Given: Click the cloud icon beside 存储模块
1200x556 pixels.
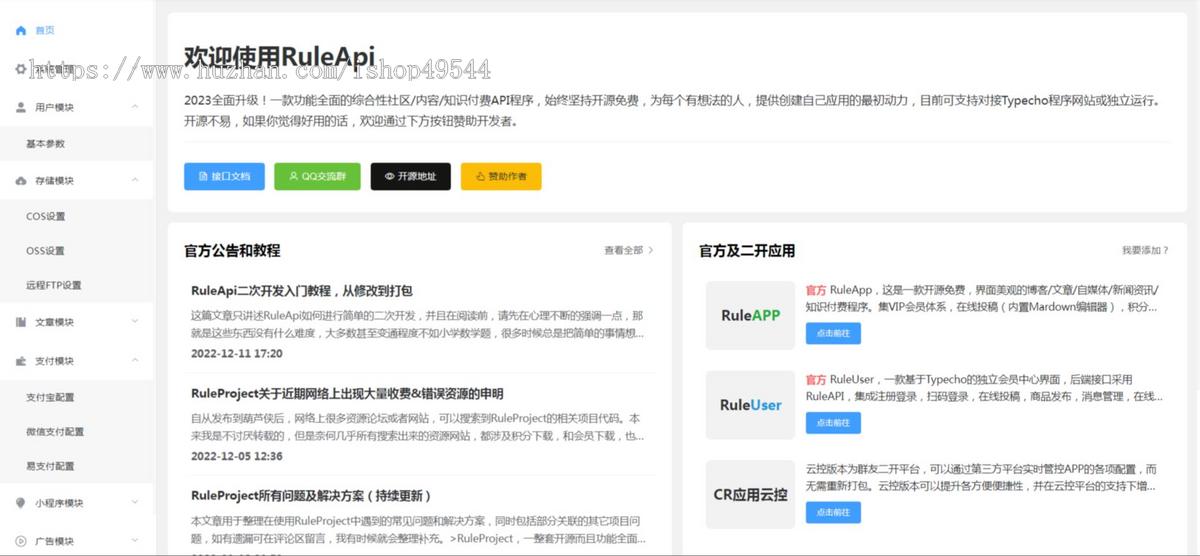Looking at the screenshot, I should click(21, 181).
